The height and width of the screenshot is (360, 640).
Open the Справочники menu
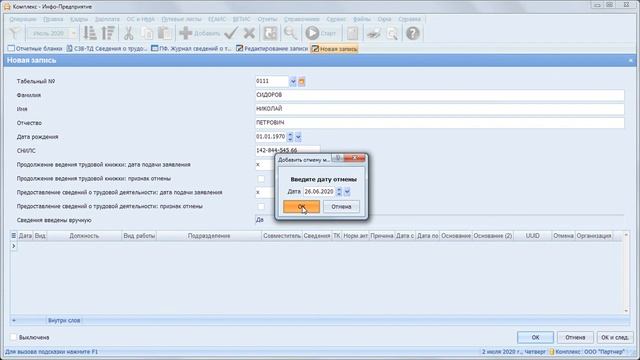click(302, 19)
